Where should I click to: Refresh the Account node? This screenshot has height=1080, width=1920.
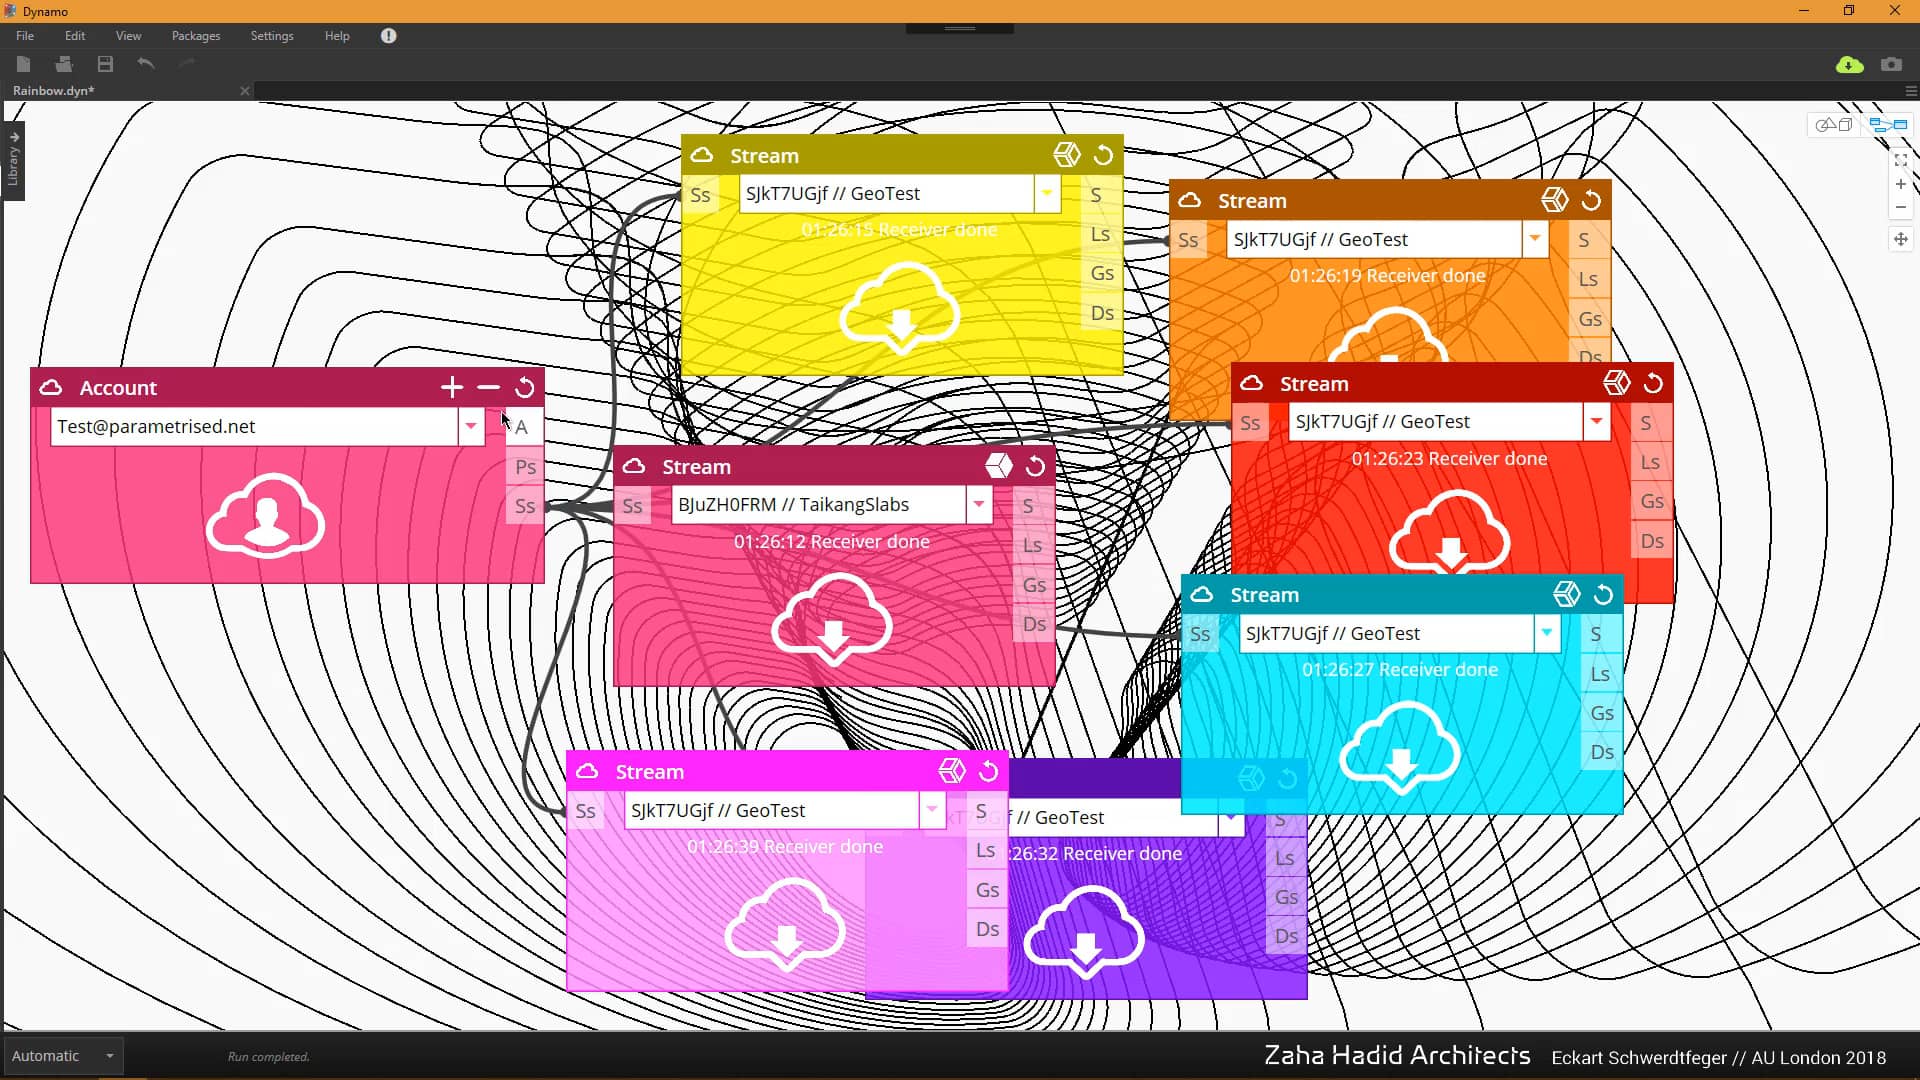click(524, 388)
